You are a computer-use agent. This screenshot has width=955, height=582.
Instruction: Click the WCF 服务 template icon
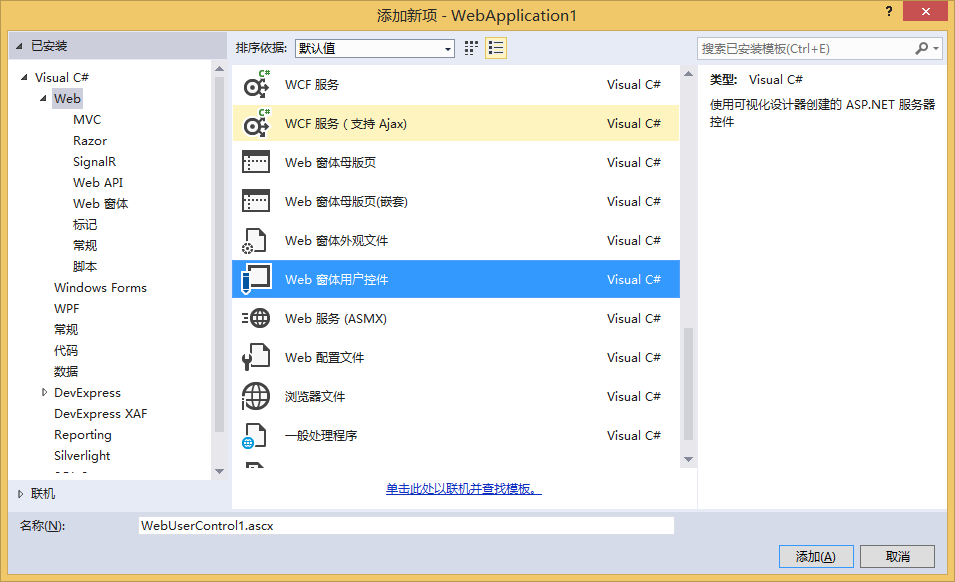point(256,85)
